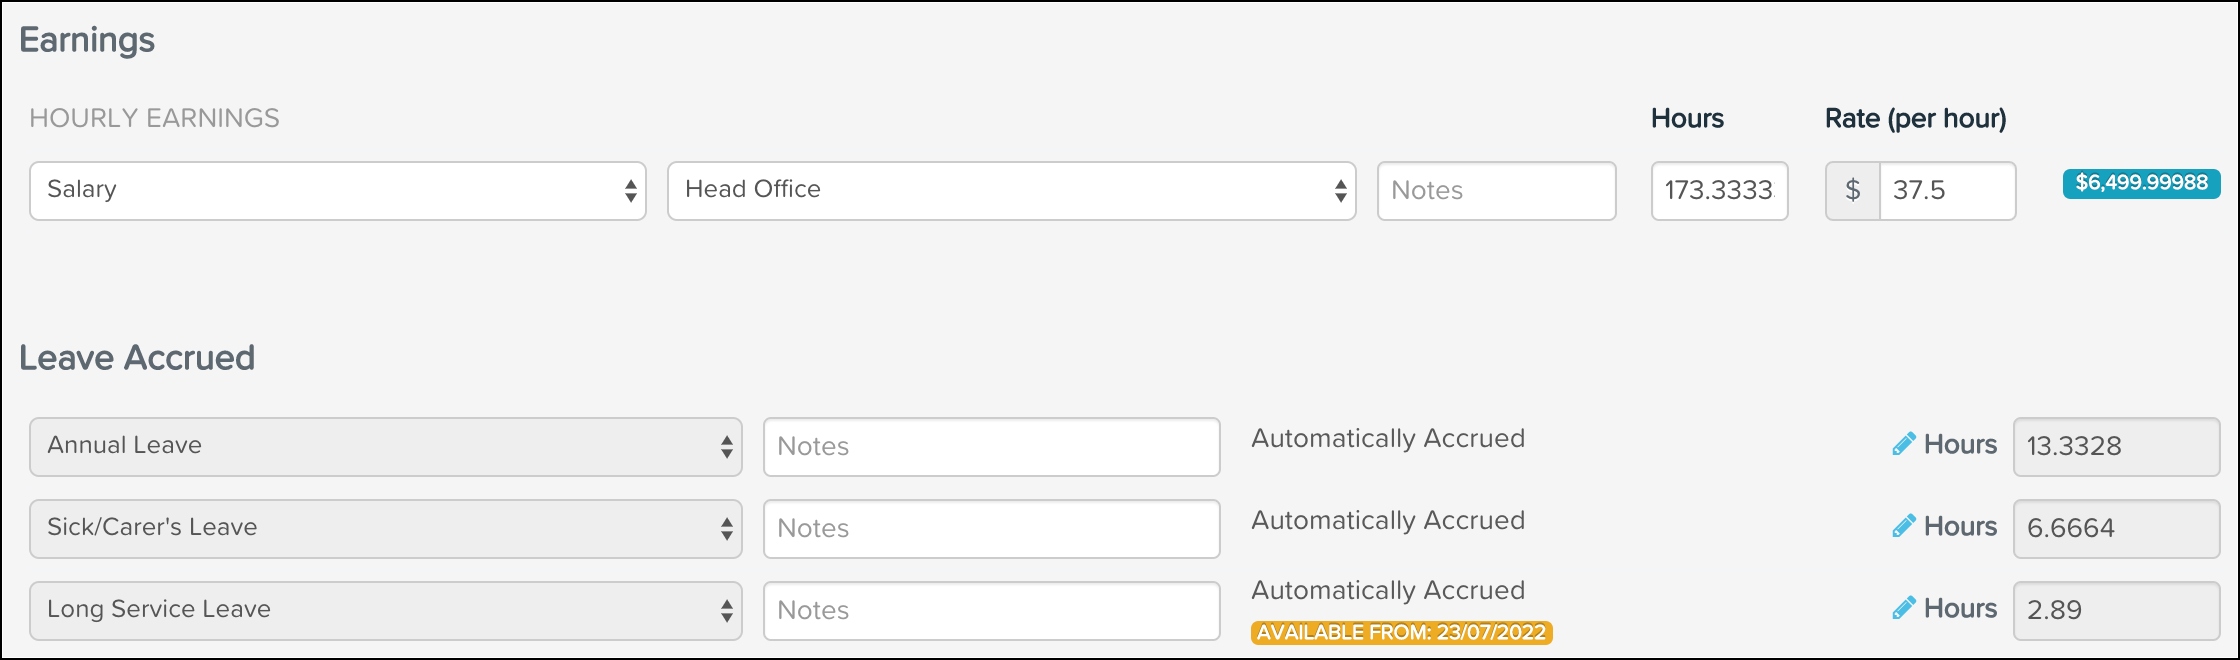Click the dollar sign prefix on the rate field
Viewport: 2240px width, 660px height.
coord(1852,190)
